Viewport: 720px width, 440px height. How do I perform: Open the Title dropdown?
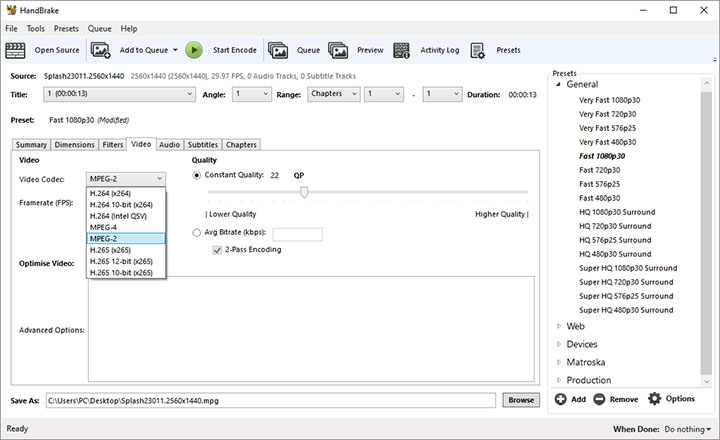coord(119,94)
